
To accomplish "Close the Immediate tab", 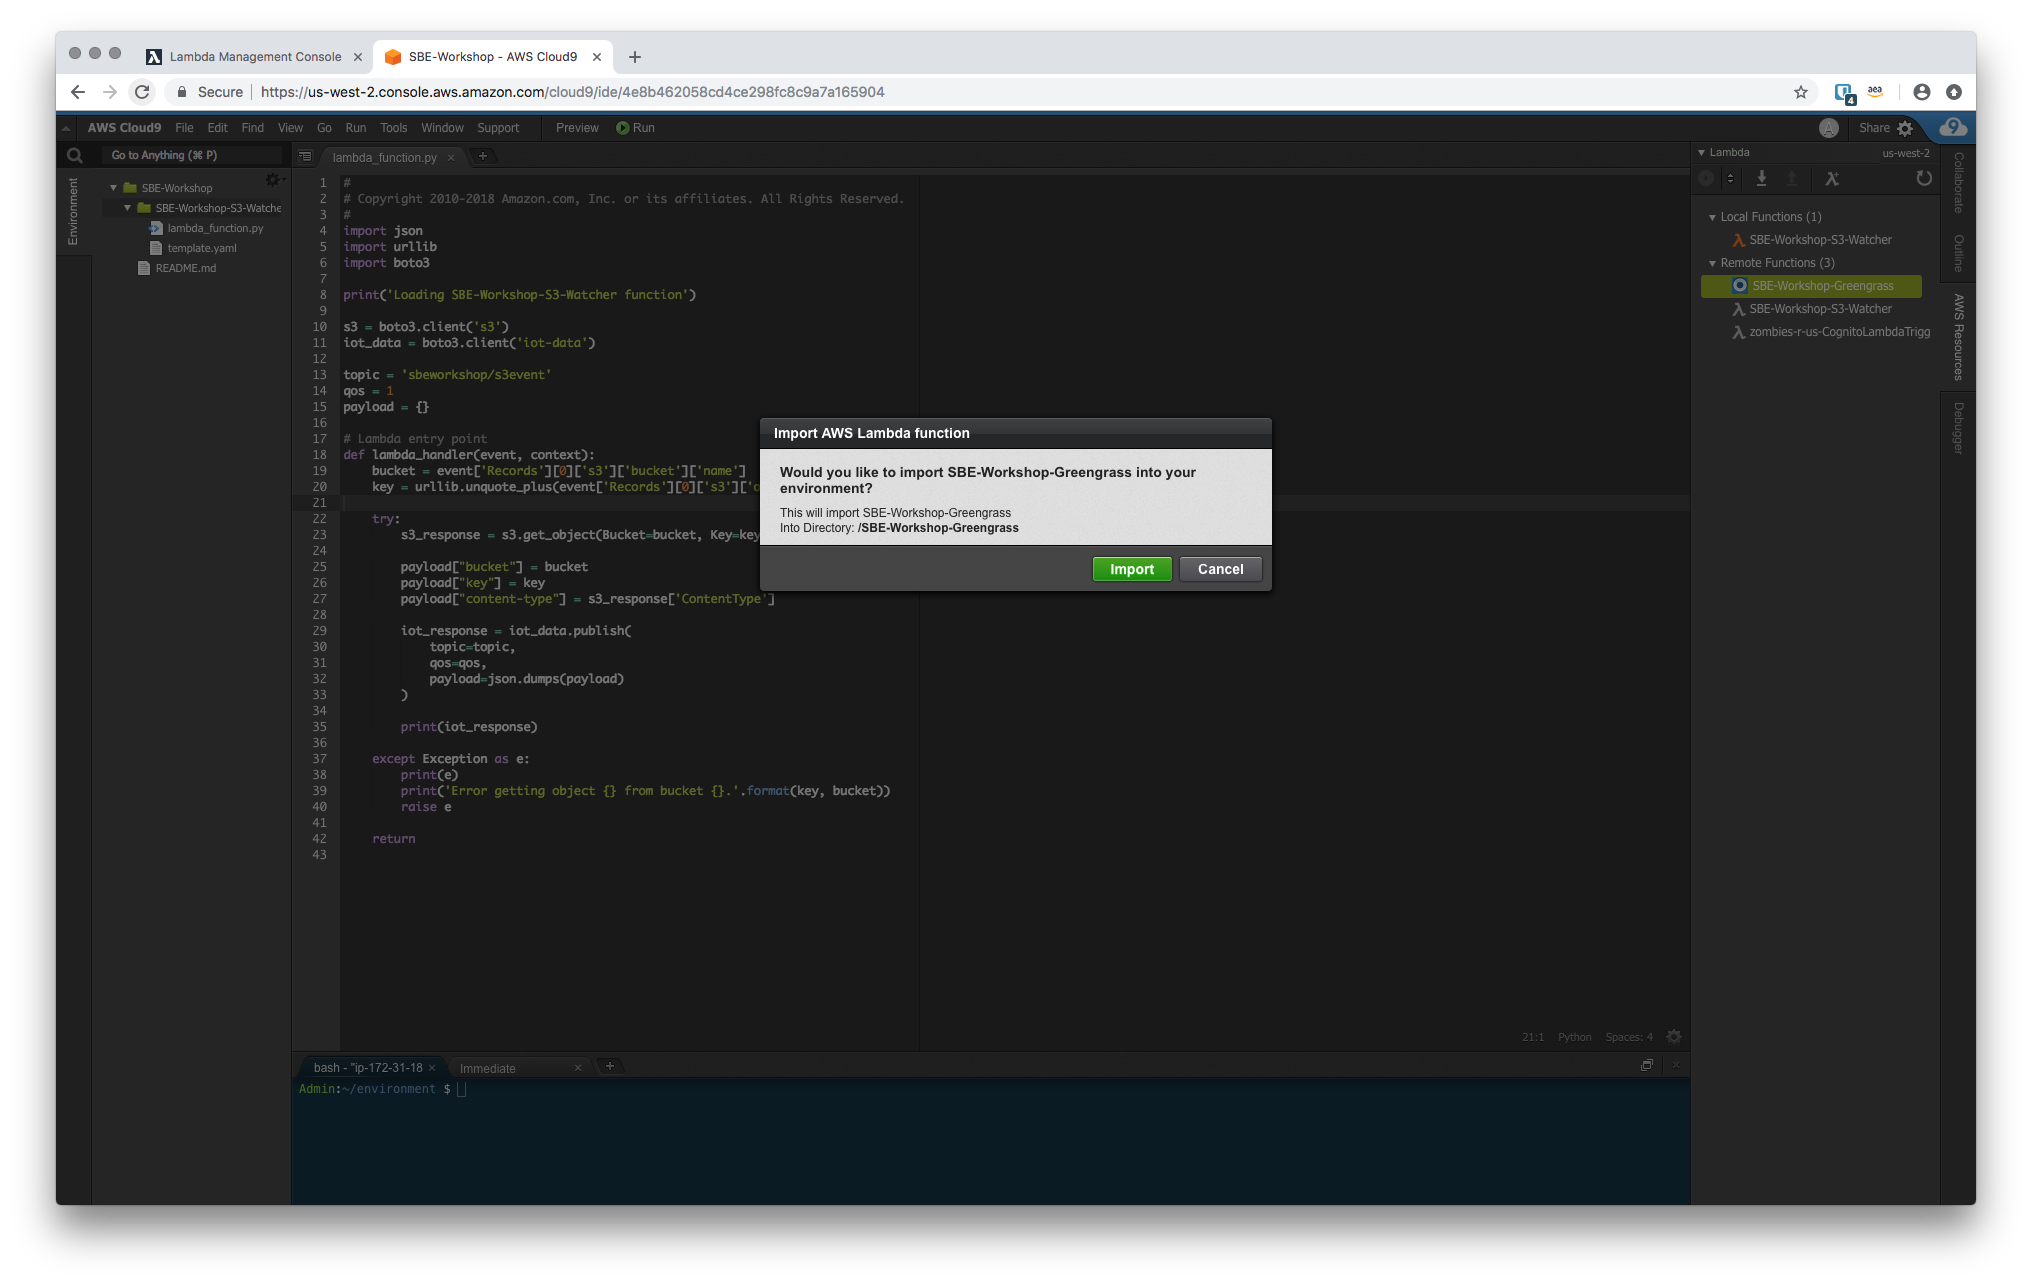I will [x=577, y=1068].
